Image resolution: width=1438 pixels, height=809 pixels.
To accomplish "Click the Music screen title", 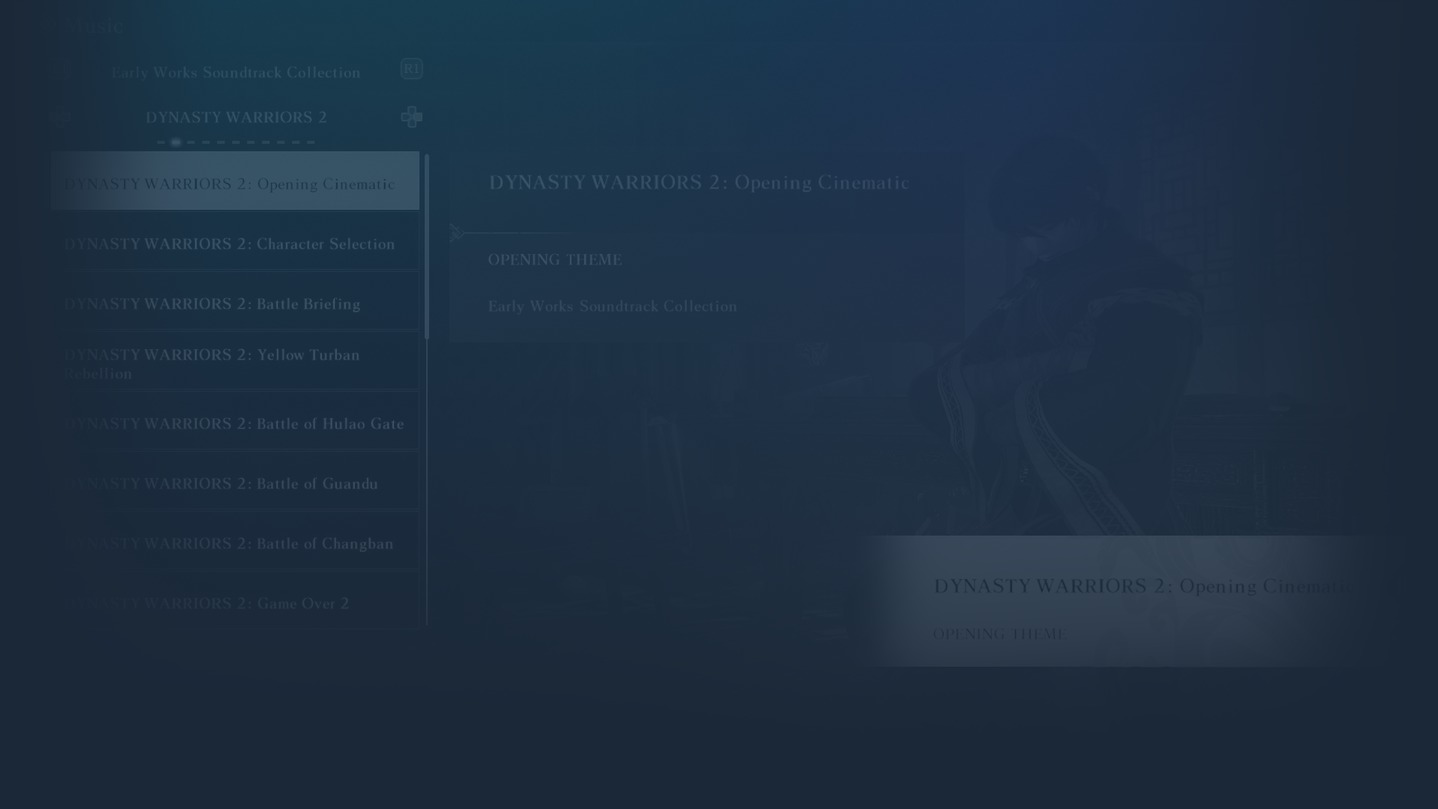I will (92, 27).
